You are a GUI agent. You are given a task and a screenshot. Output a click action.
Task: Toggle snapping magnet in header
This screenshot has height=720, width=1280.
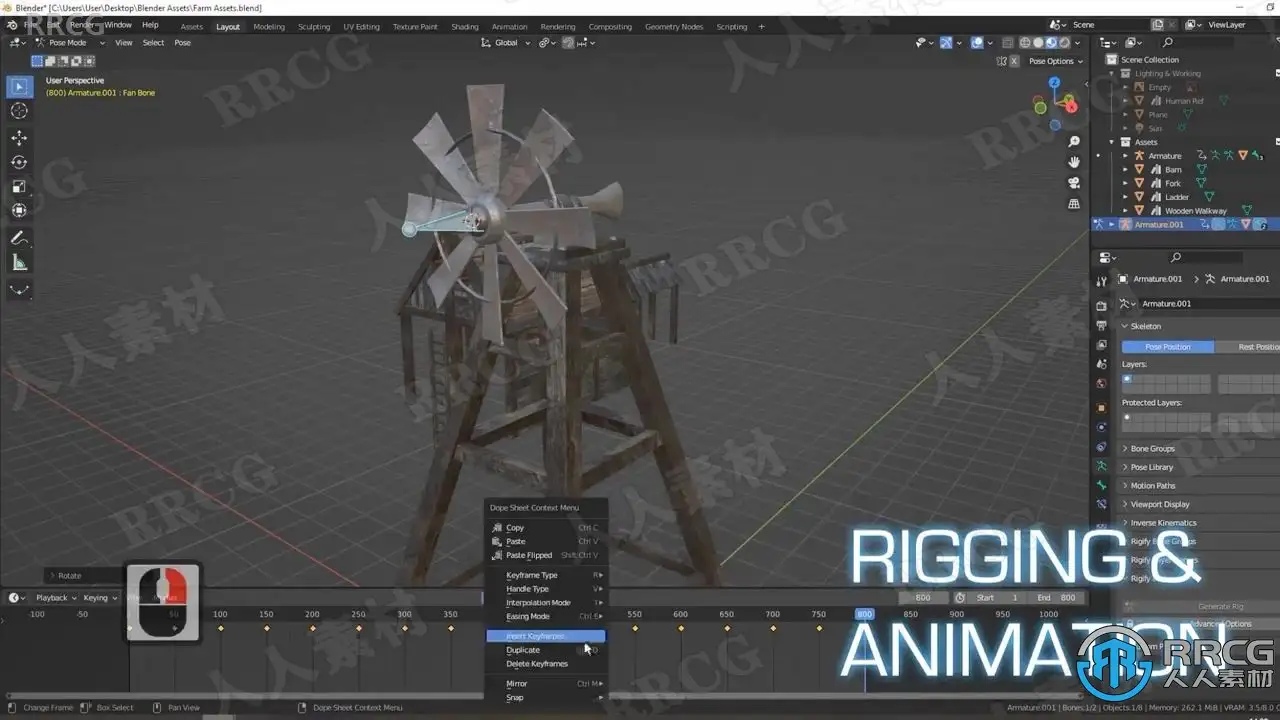pyautogui.click(x=569, y=43)
